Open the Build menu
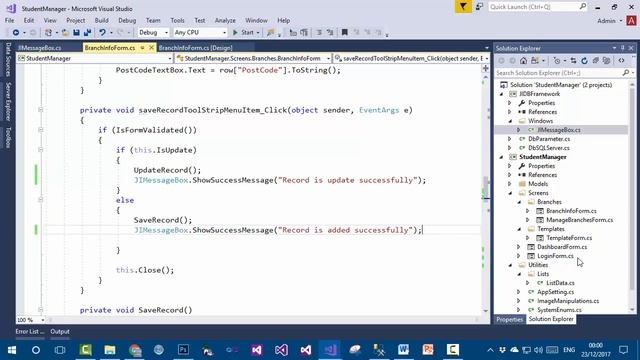The width and height of the screenshot is (640, 360). [x=101, y=20]
